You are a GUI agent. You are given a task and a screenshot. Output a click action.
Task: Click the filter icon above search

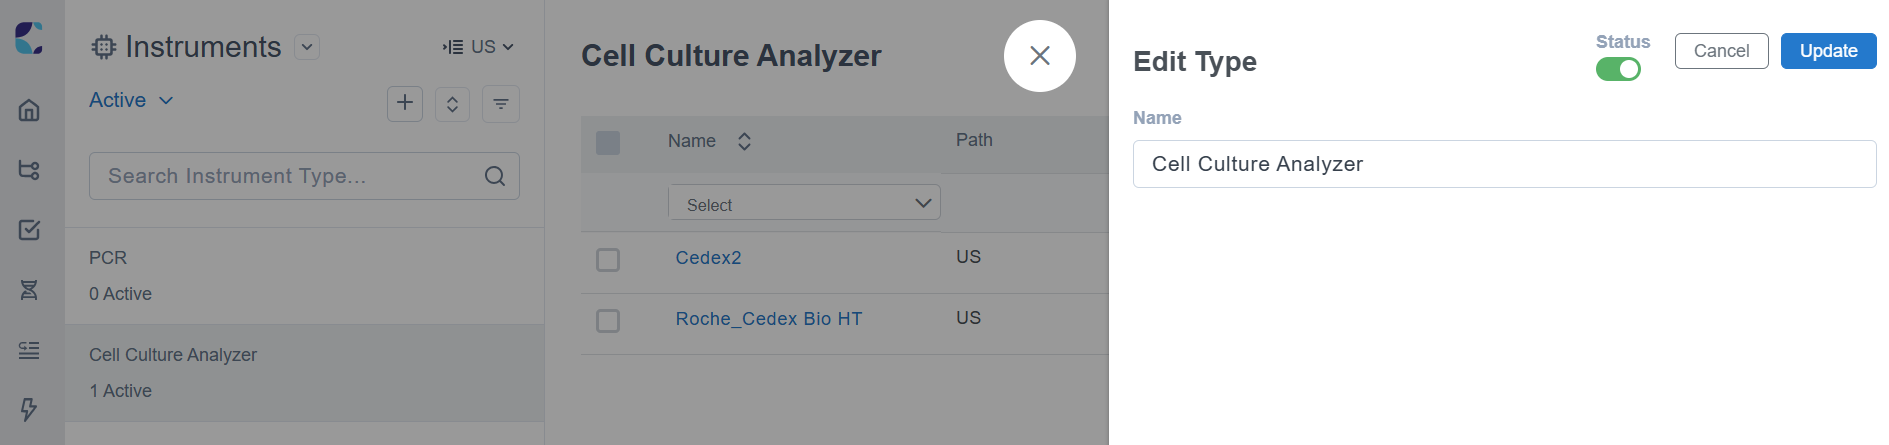(501, 104)
